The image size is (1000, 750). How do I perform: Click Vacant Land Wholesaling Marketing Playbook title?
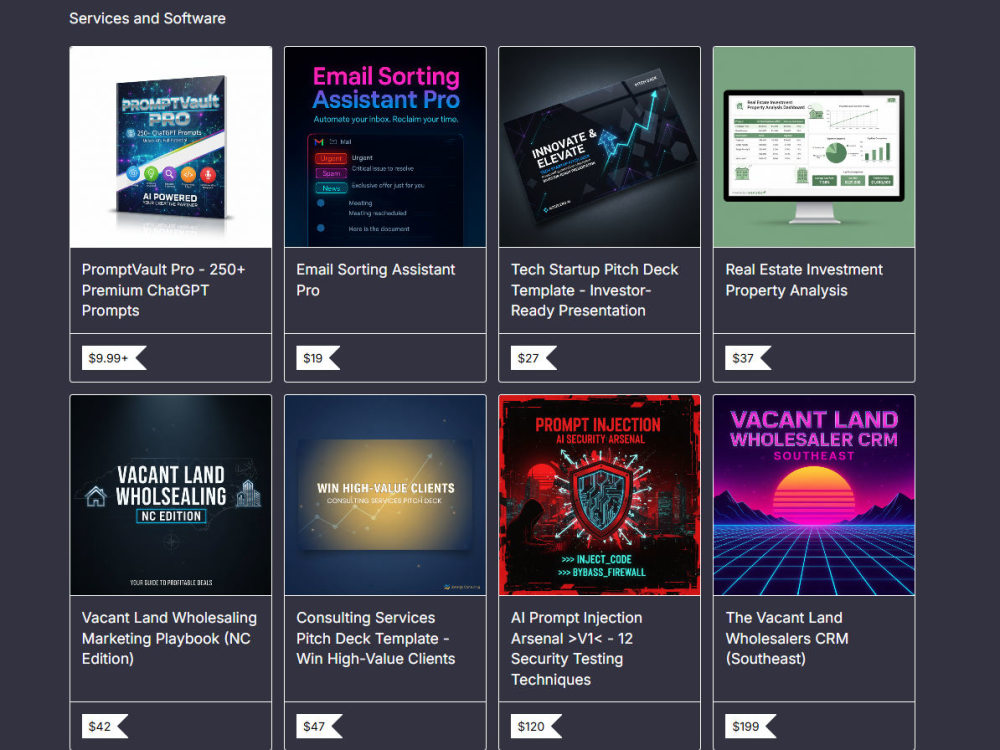coord(169,638)
